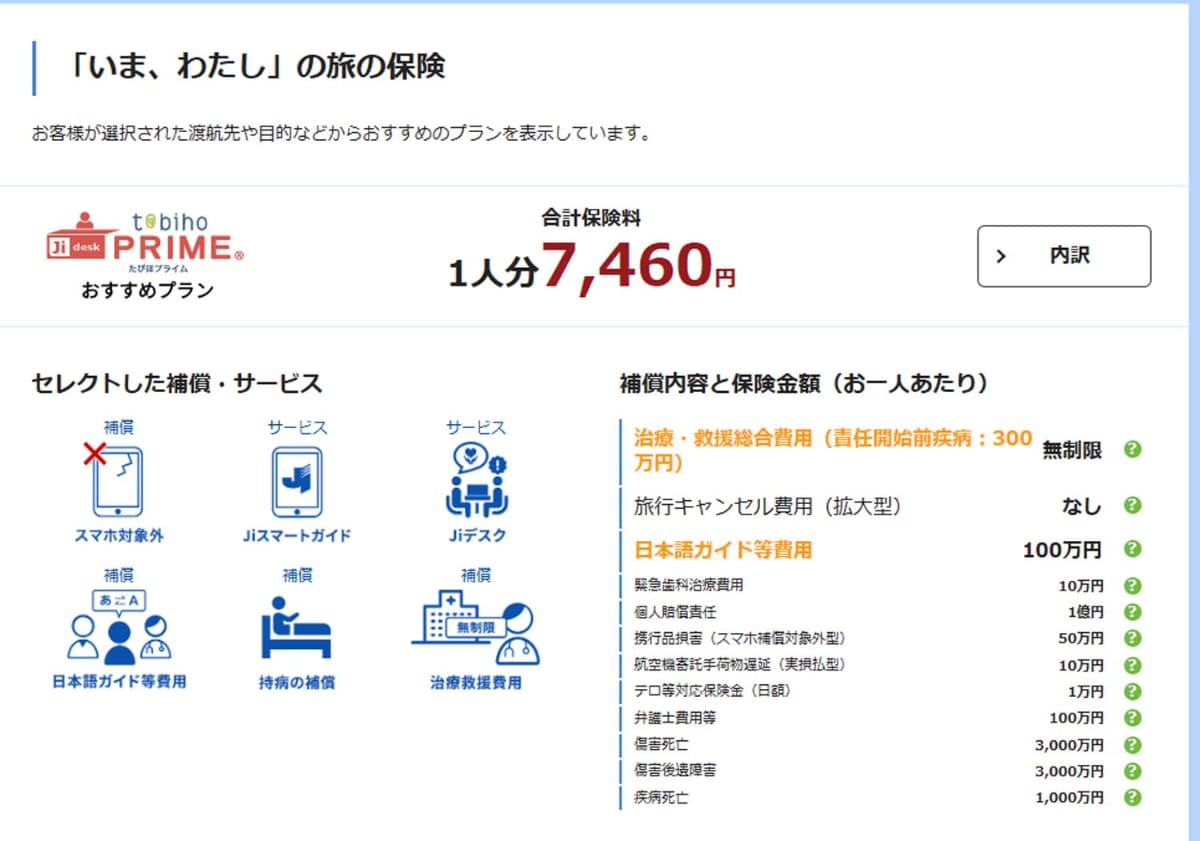Open help icon beside 日本語ガイド等費用 100万円
Viewport: 1200px width, 841px height.
coord(1132,548)
